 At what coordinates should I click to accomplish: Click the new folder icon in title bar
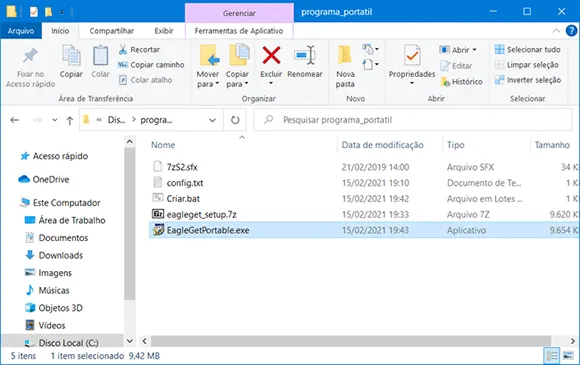pyautogui.click(x=48, y=12)
